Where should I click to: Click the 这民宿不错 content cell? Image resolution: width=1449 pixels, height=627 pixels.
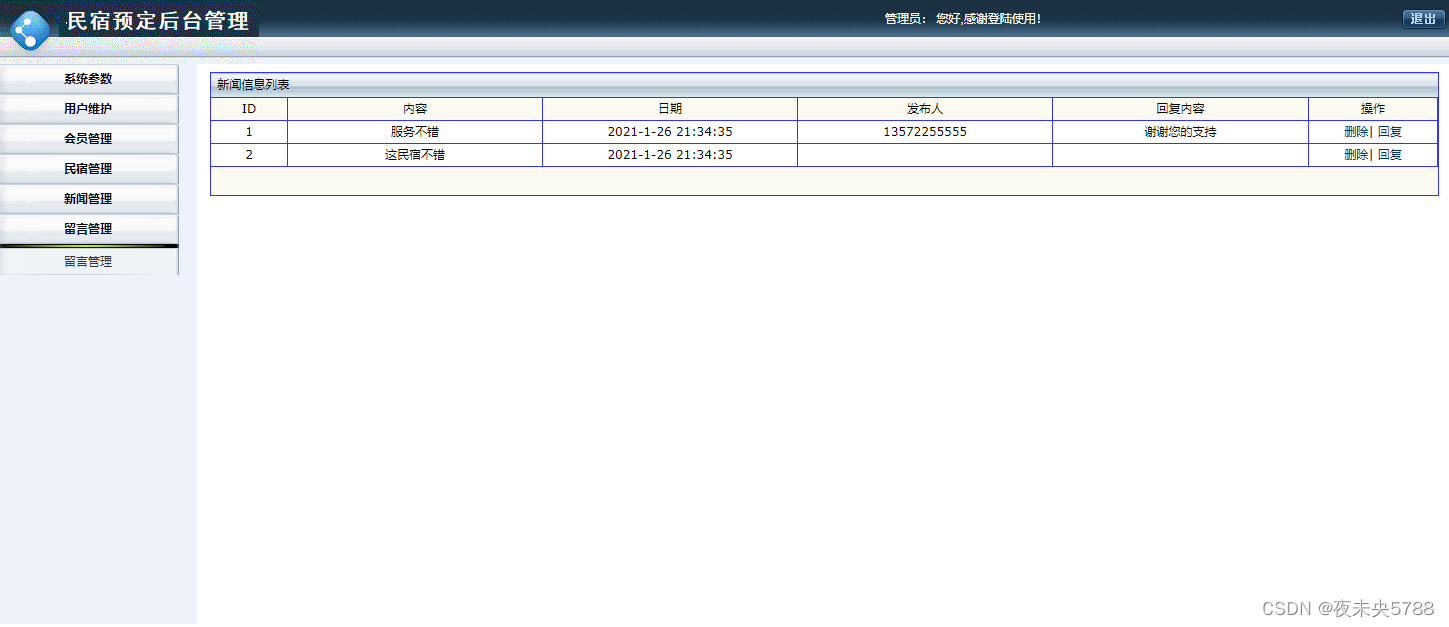click(415, 155)
